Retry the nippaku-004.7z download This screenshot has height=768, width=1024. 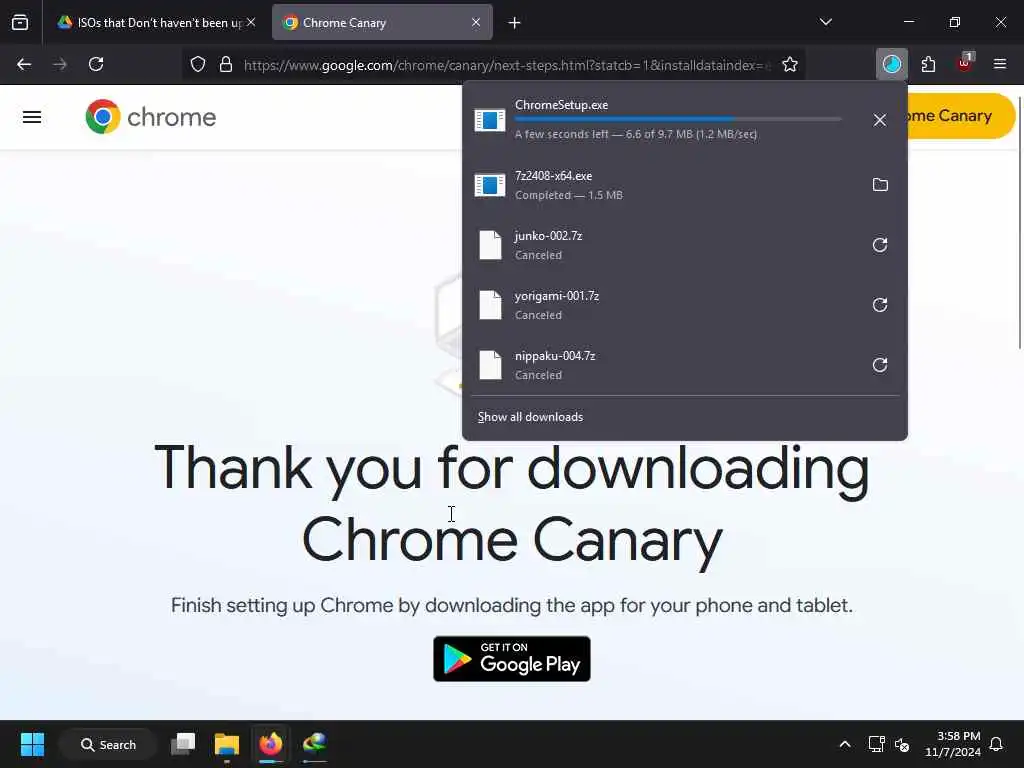coord(880,365)
